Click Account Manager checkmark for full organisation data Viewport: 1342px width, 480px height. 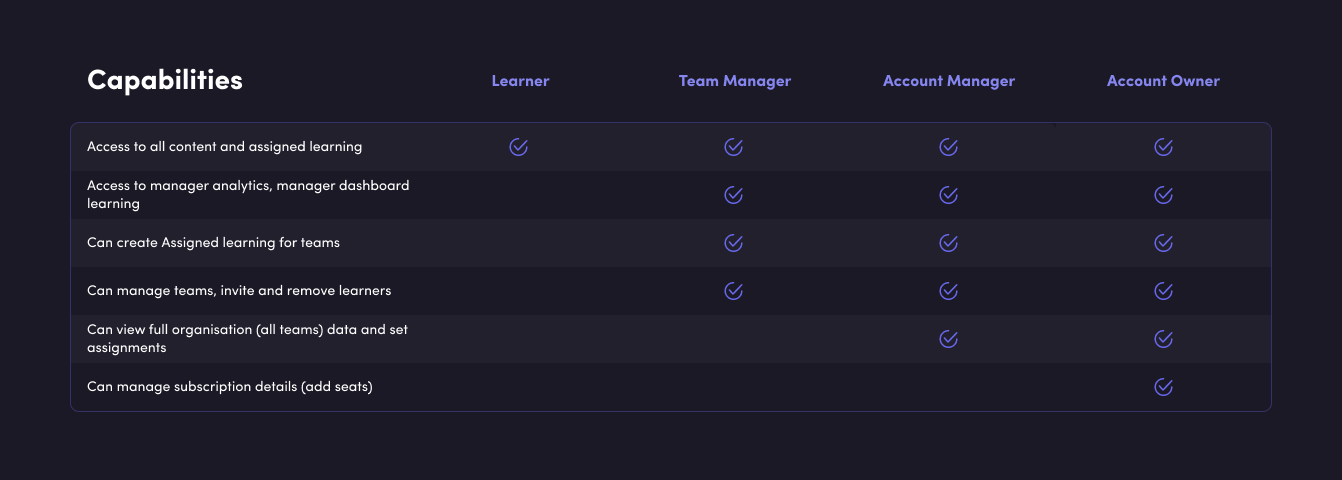(x=948, y=339)
